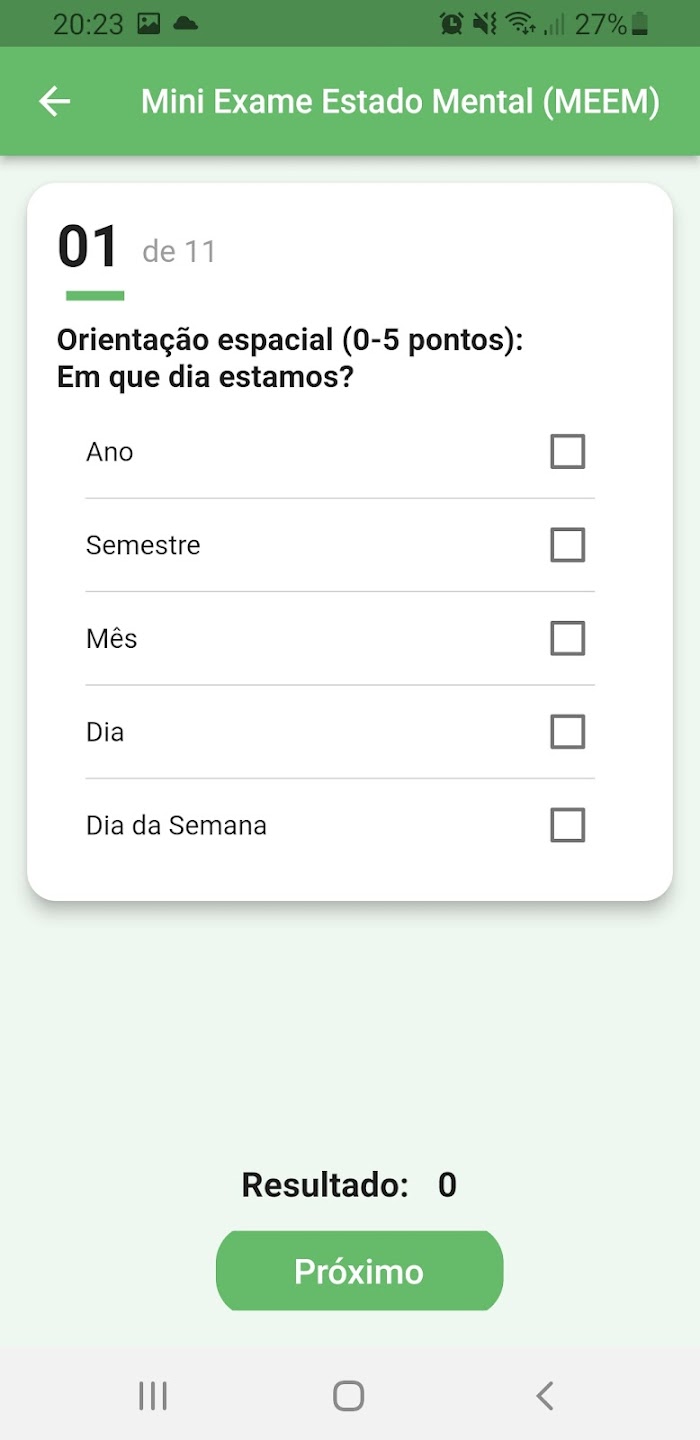
Task: Tap the Android home button icon
Action: (348, 1395)
